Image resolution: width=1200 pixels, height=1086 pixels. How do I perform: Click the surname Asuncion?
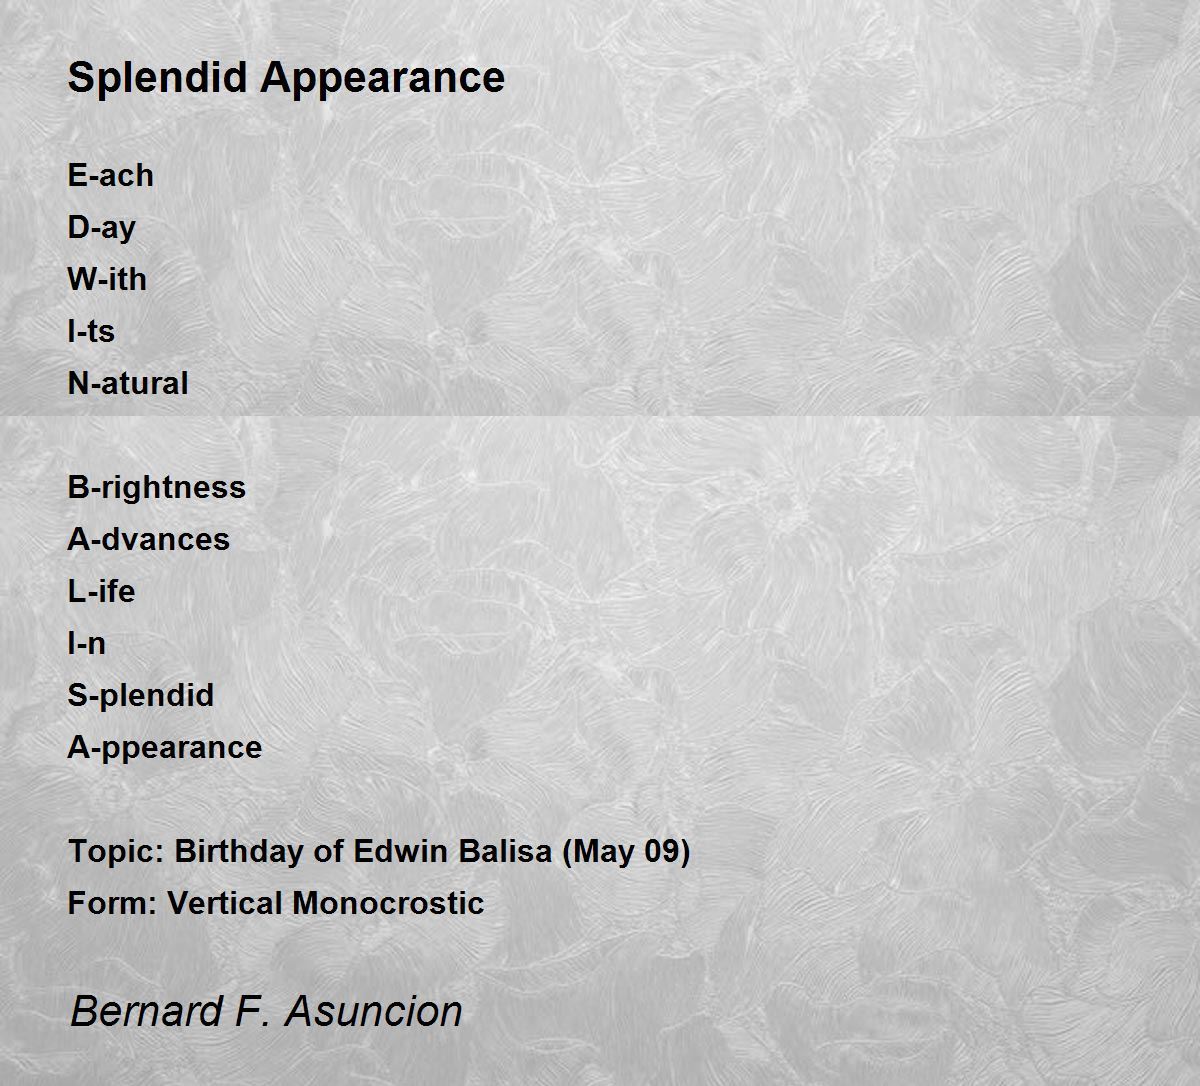[374, 1011]
